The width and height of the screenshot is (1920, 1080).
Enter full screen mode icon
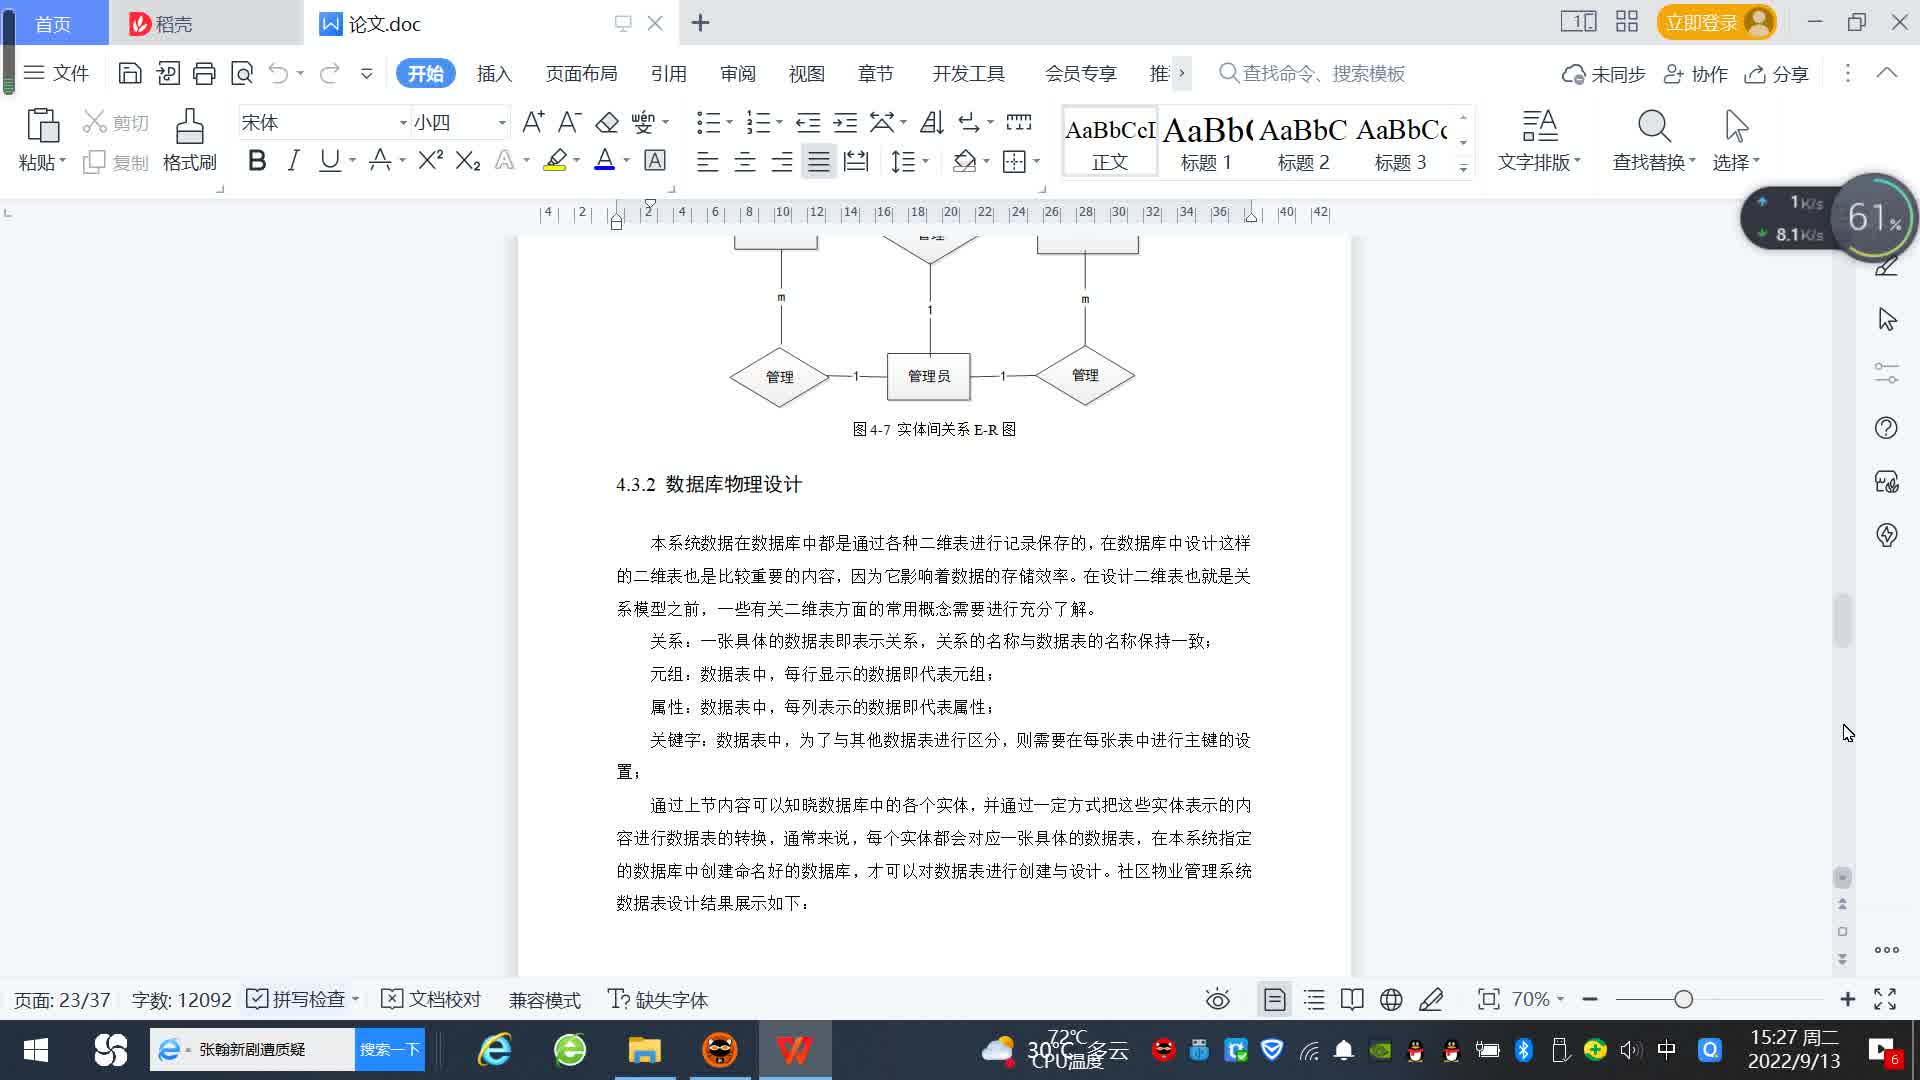click(x=1885, y=999)
